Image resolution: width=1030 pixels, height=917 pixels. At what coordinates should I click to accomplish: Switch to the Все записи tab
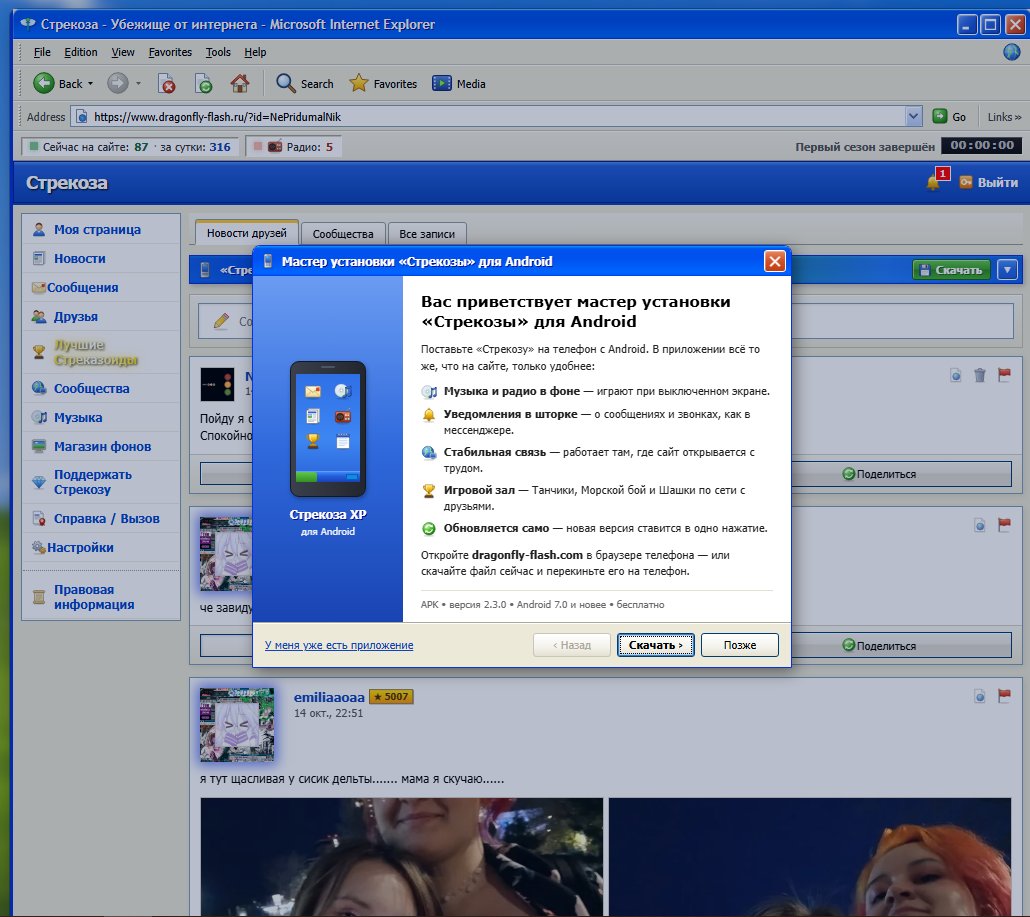[x=427, y=234]
